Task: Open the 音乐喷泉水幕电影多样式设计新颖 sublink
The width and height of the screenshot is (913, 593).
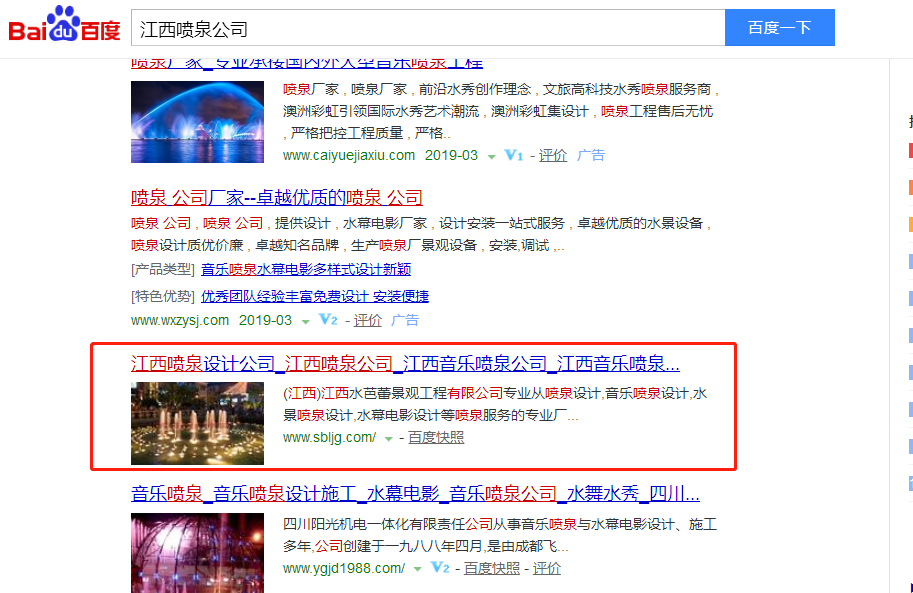Action: coord(306,269)
